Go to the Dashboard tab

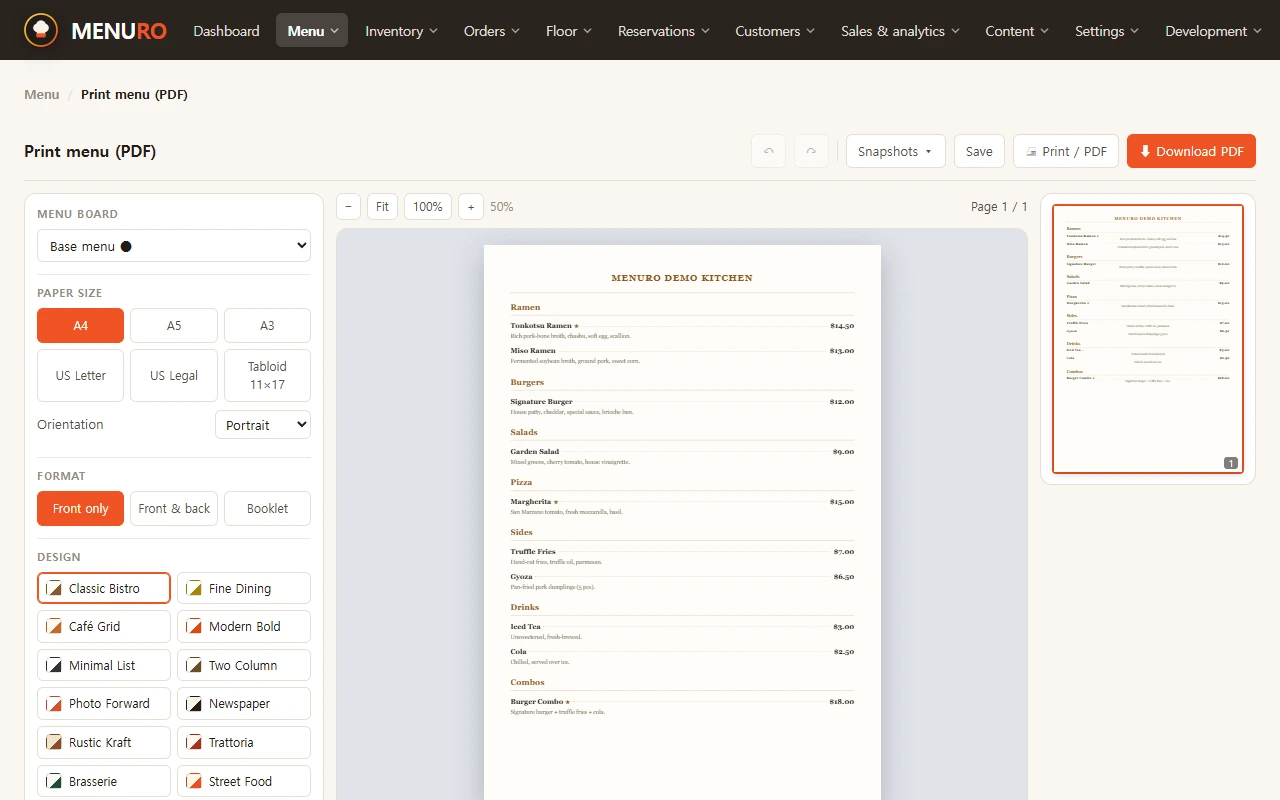click(x=226, y=31)
